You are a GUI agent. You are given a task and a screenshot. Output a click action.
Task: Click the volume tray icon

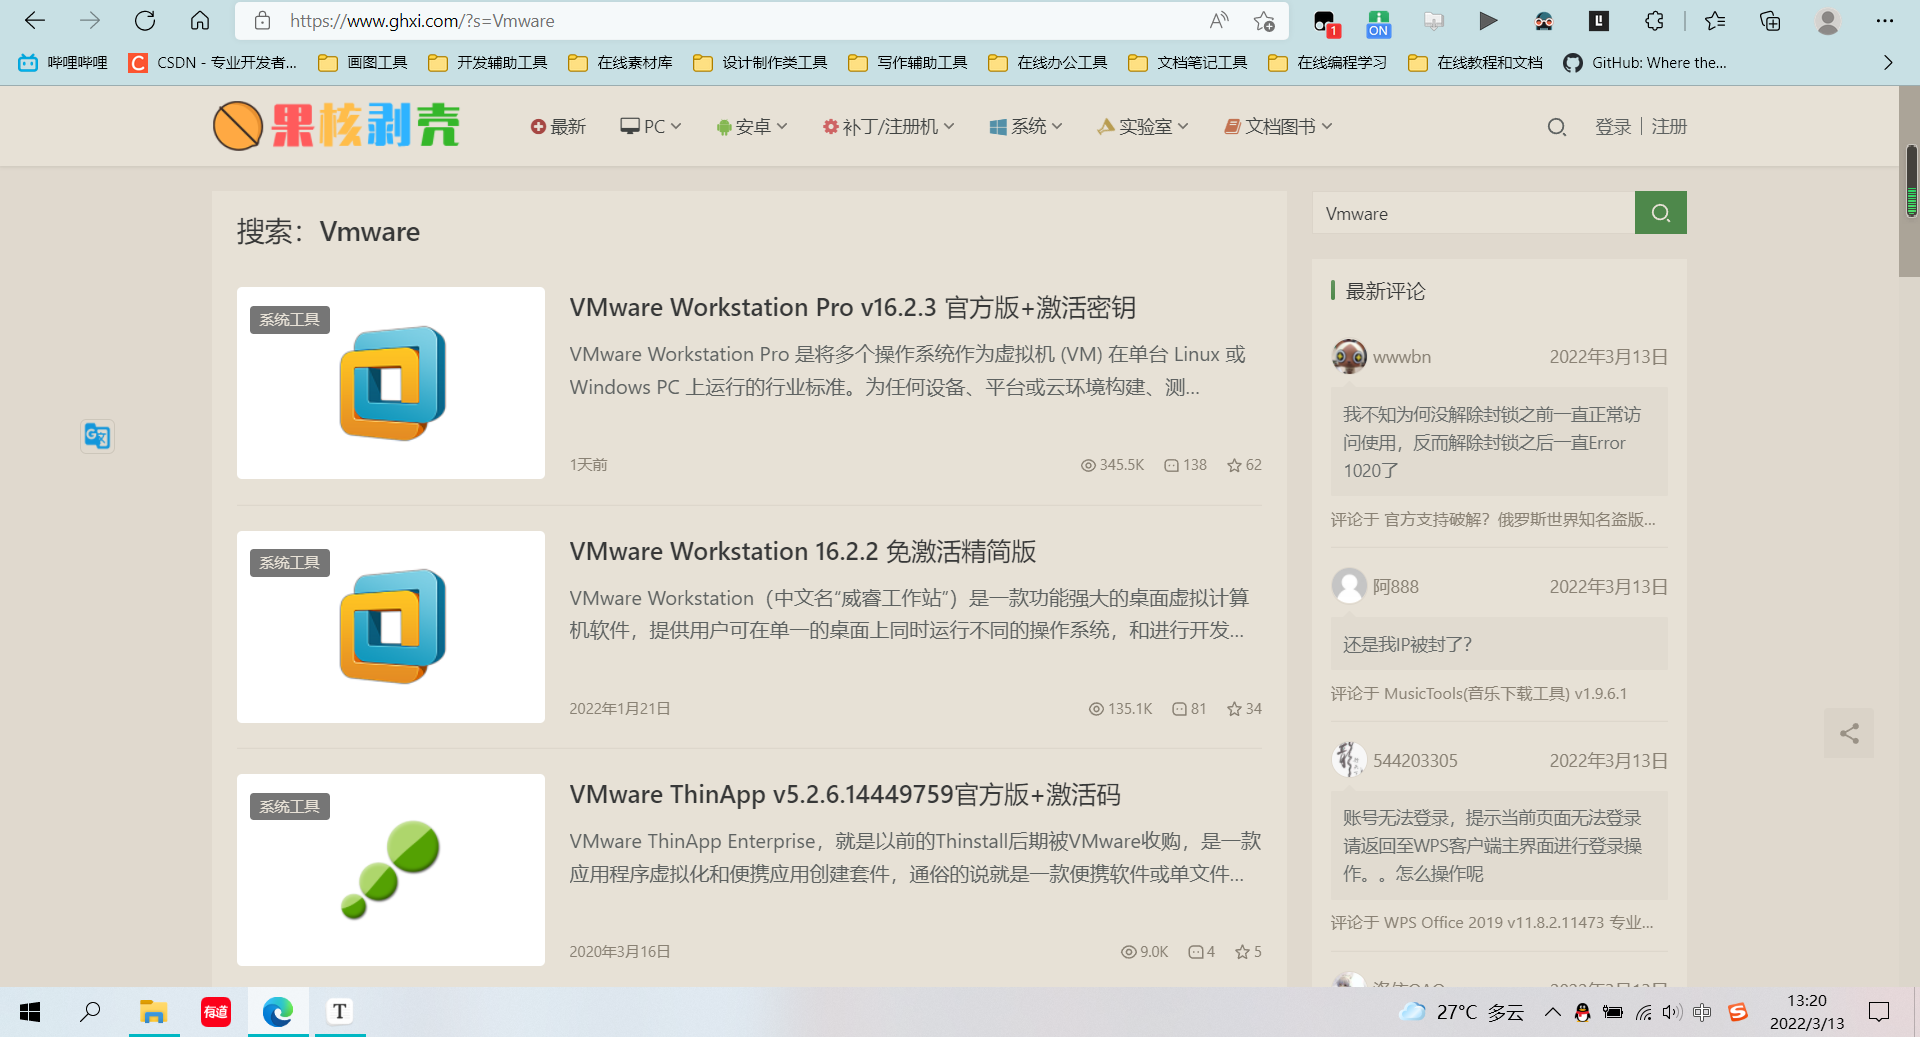pos(1672,1012)
